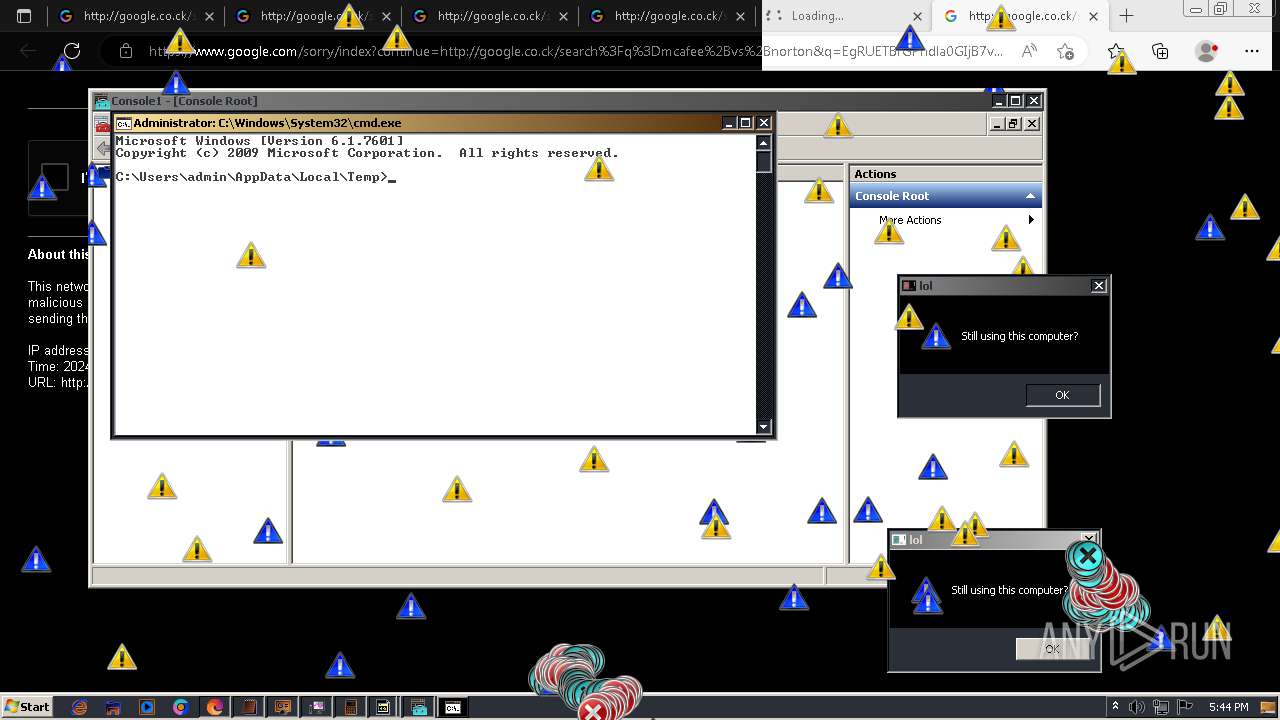This screenshot has height=720, width=1280.
Task: Open the browser profile avatar
Action: 1207,51
